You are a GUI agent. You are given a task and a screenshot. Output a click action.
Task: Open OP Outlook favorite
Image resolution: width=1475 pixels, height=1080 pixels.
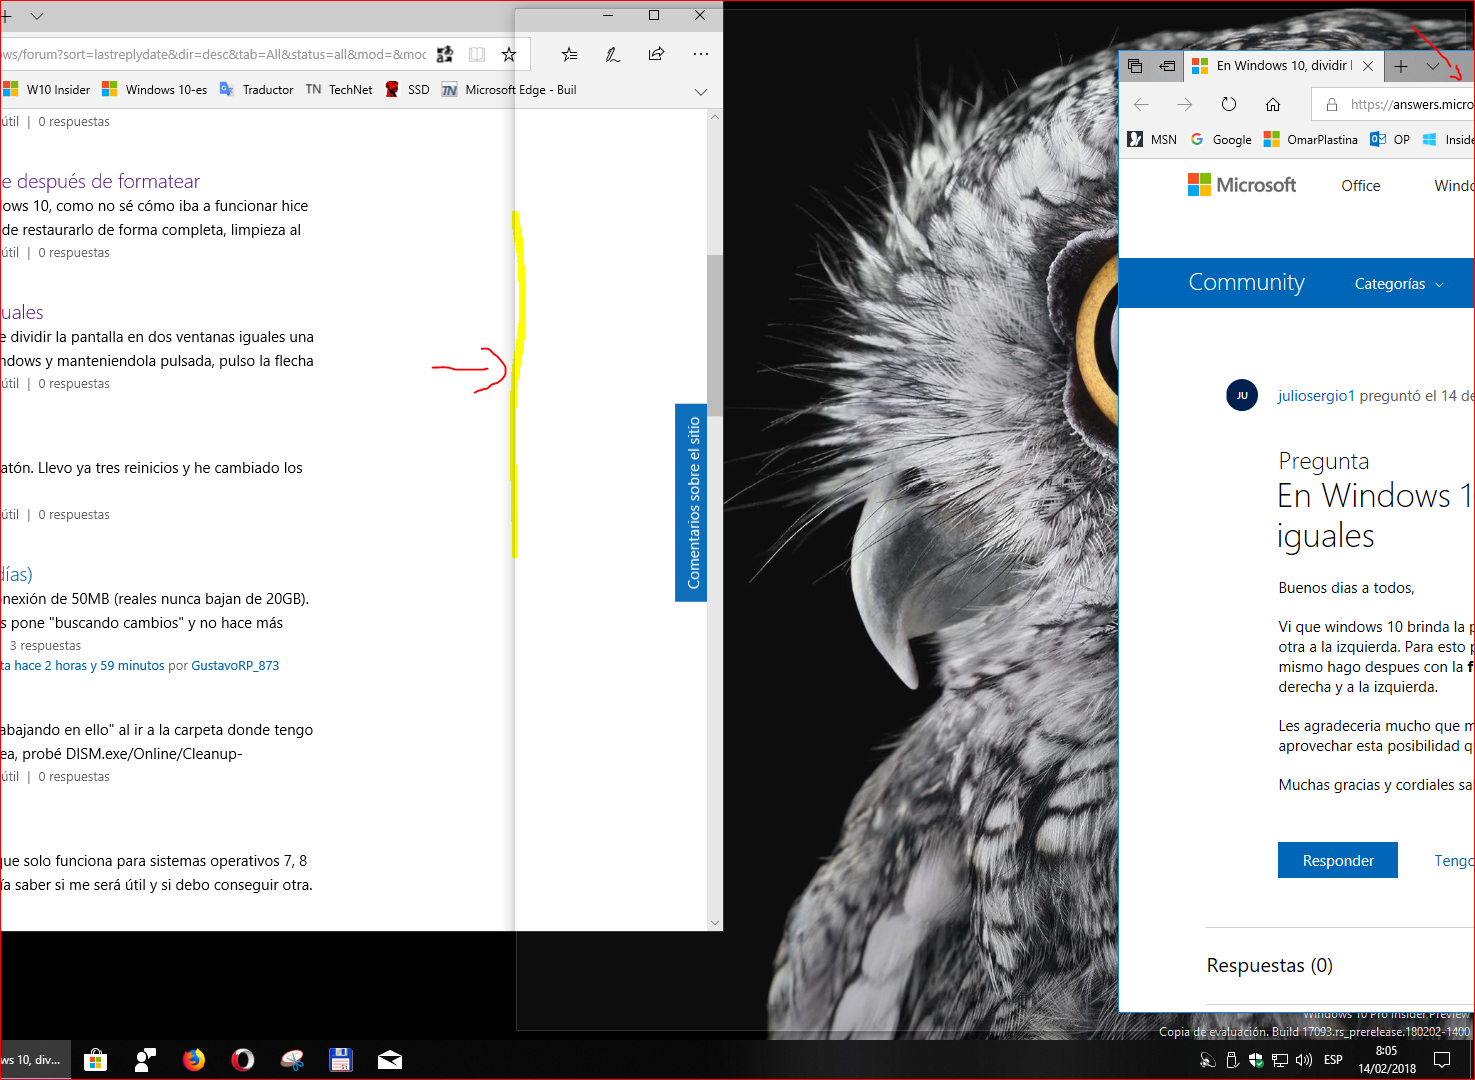point(1390,139)
